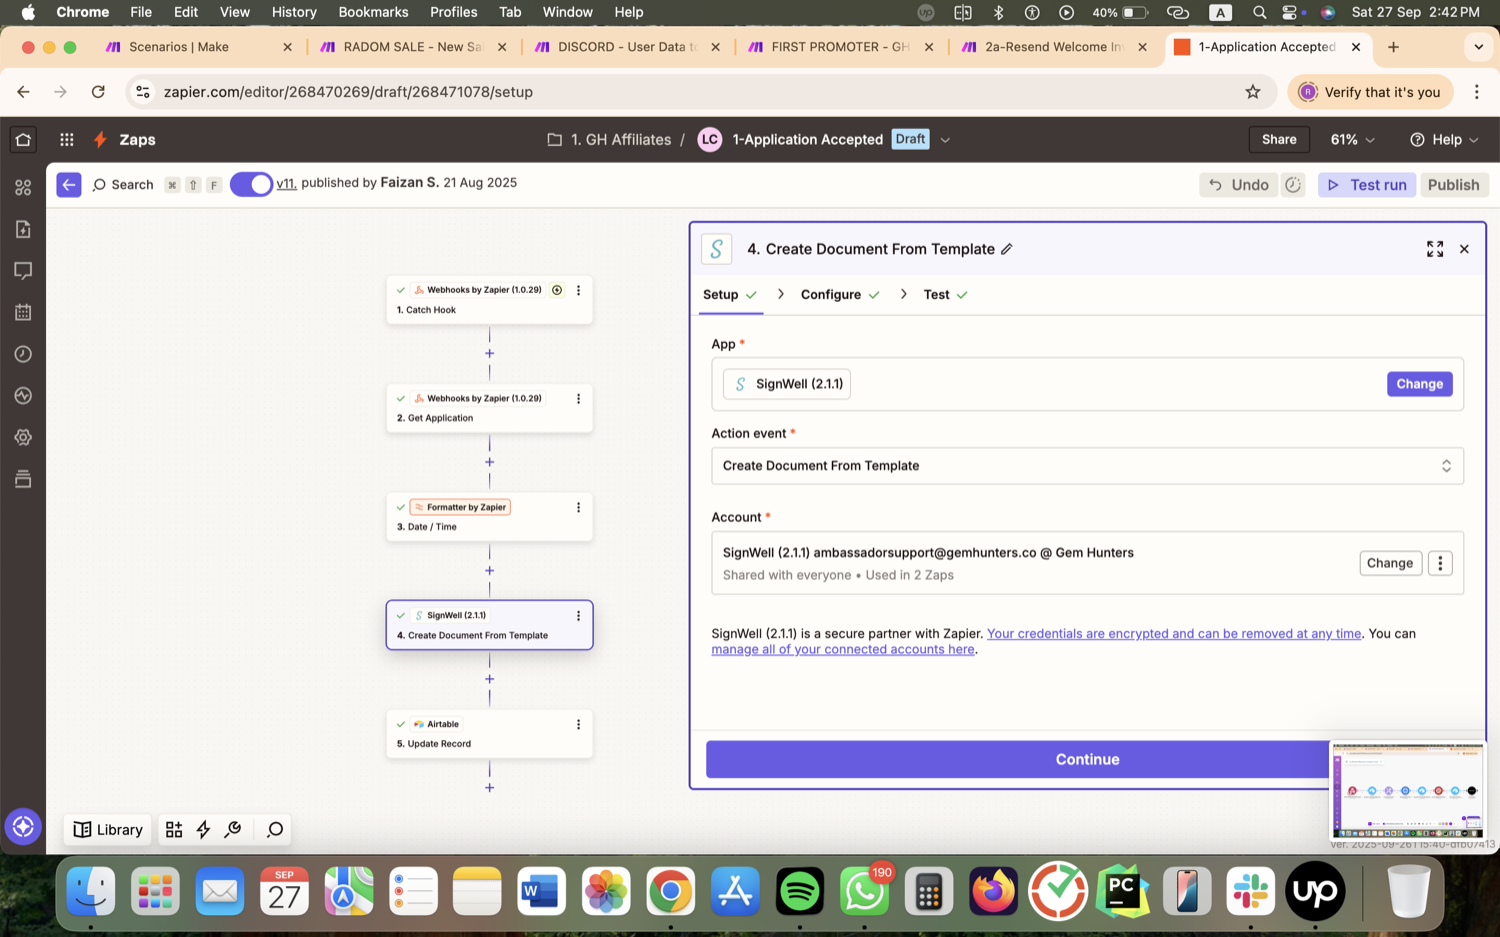Switch to the Setup tab
The height and width of the screenshot is (937, 1500).
[730, 295]
